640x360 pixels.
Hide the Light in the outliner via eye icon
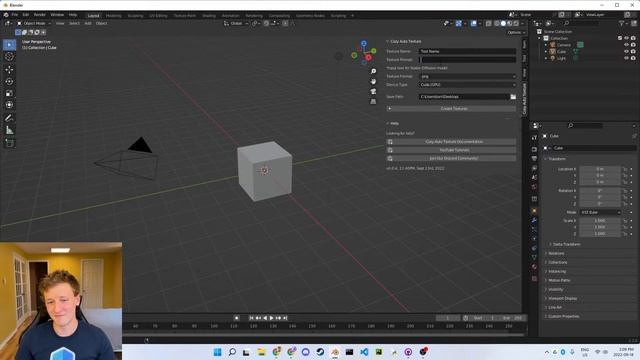[x=626, y=58]
